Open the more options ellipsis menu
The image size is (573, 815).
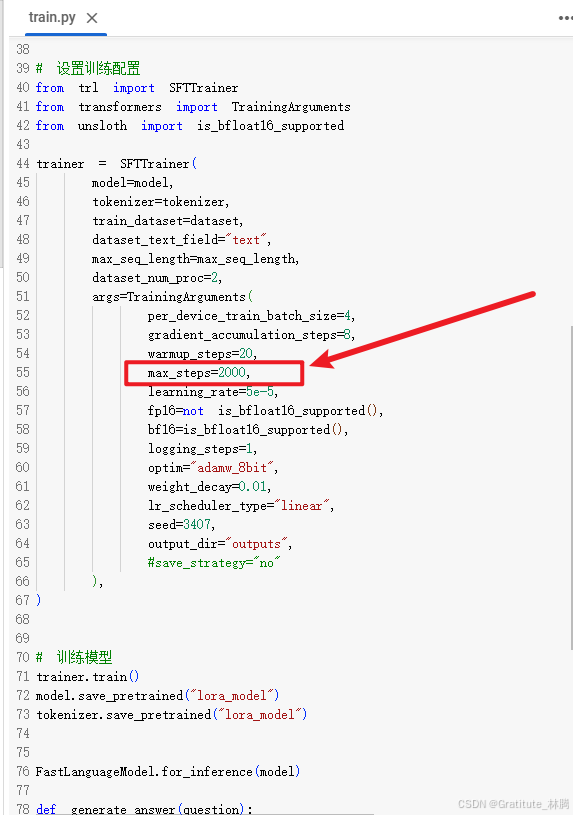pos(565,18)
